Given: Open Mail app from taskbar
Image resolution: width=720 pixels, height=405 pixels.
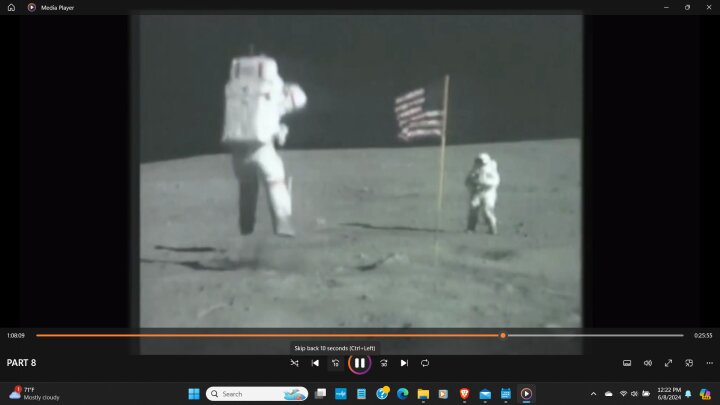Looking at the screenshot, I should point(485,394).
